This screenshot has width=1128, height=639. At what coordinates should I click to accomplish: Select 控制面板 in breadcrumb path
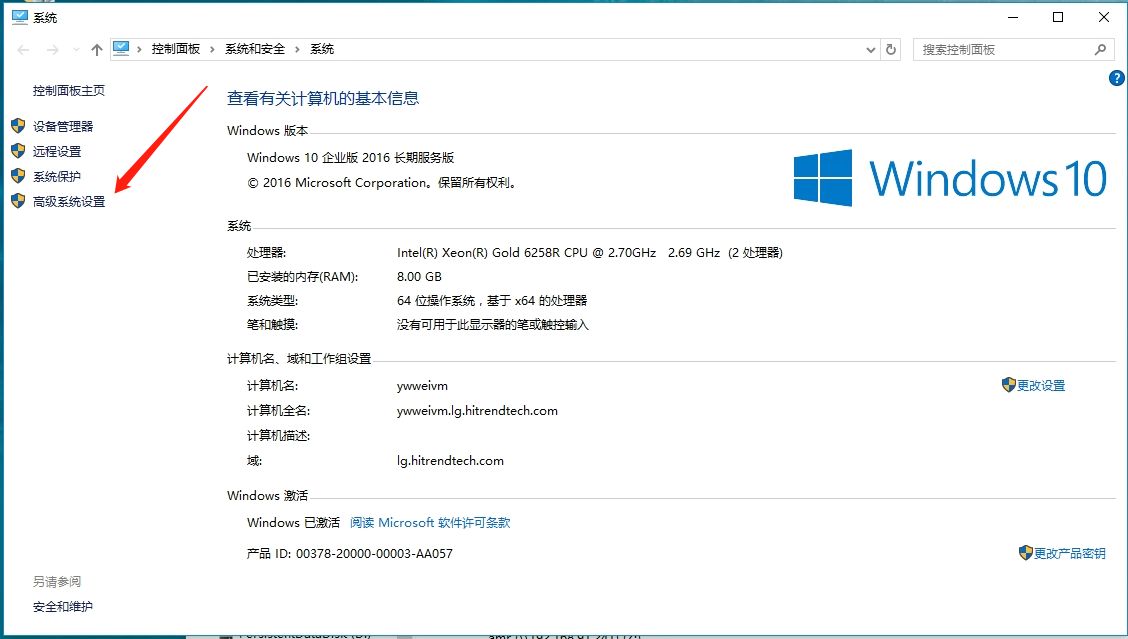(176, 49)
